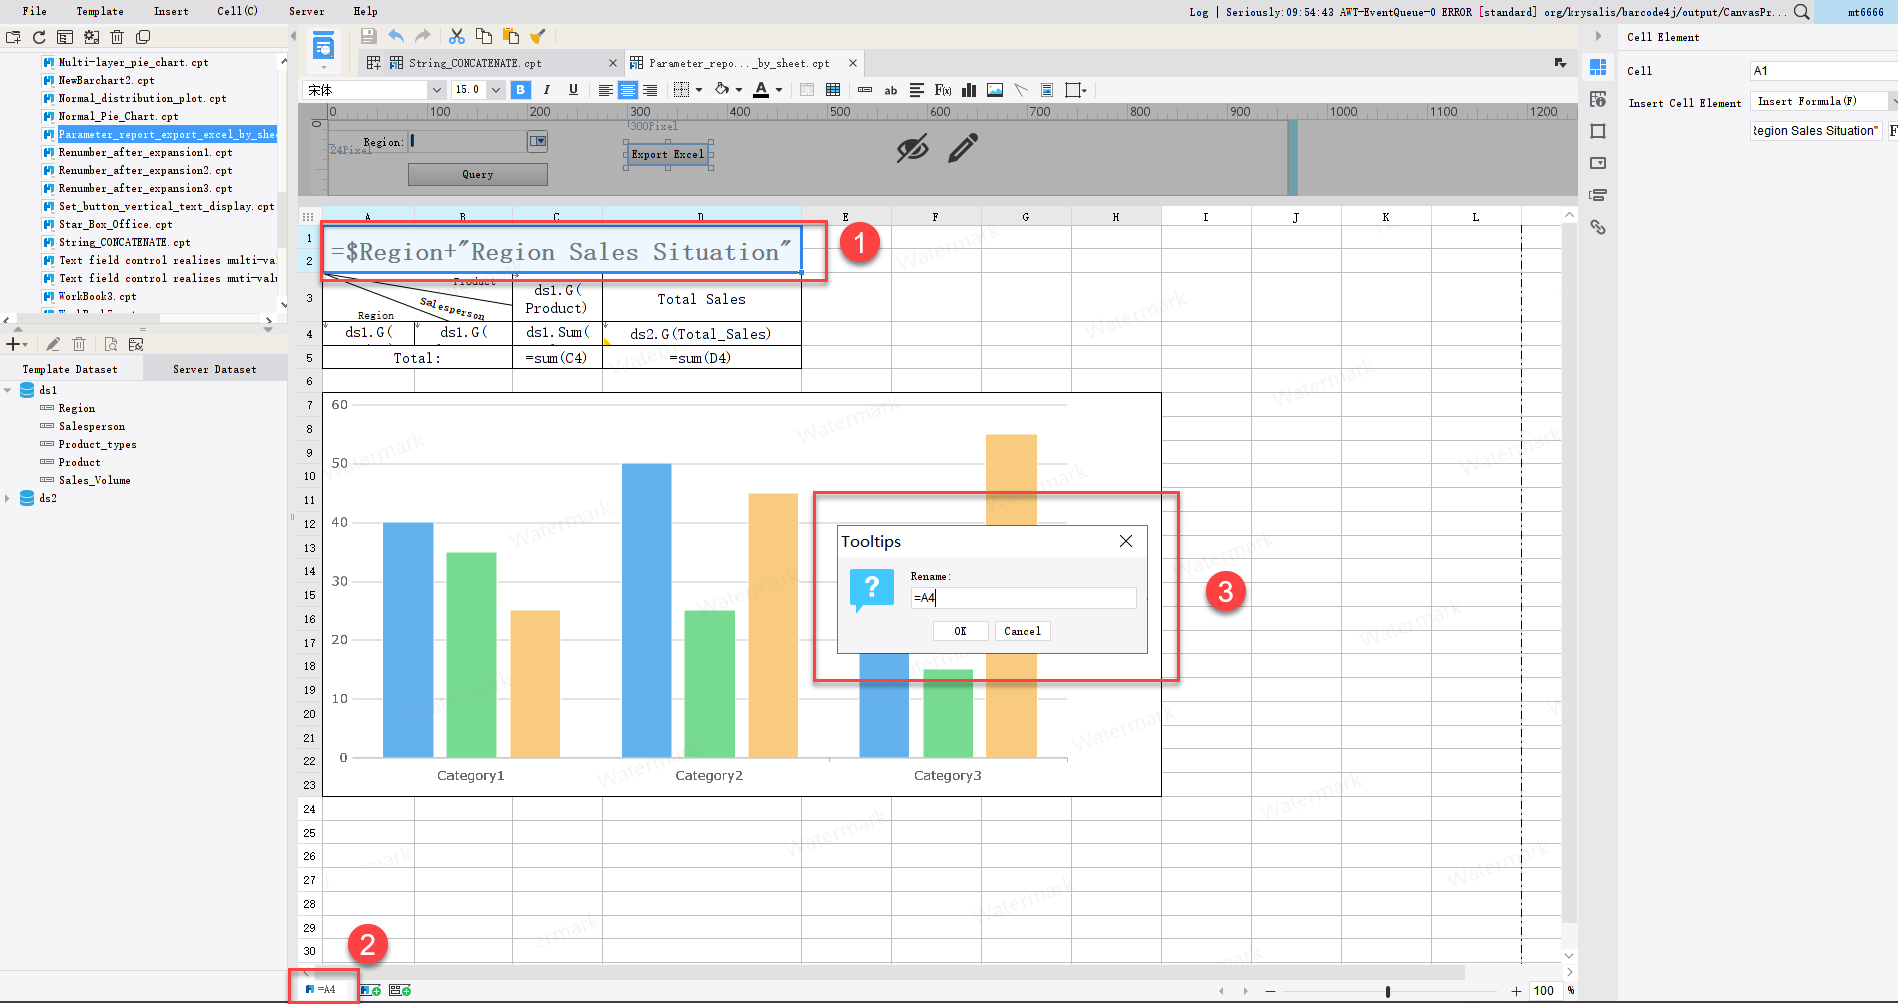Delete the selected dataset via trash icon
1898x1004 pixels.
pyautogui.click(x=79, y=343)
